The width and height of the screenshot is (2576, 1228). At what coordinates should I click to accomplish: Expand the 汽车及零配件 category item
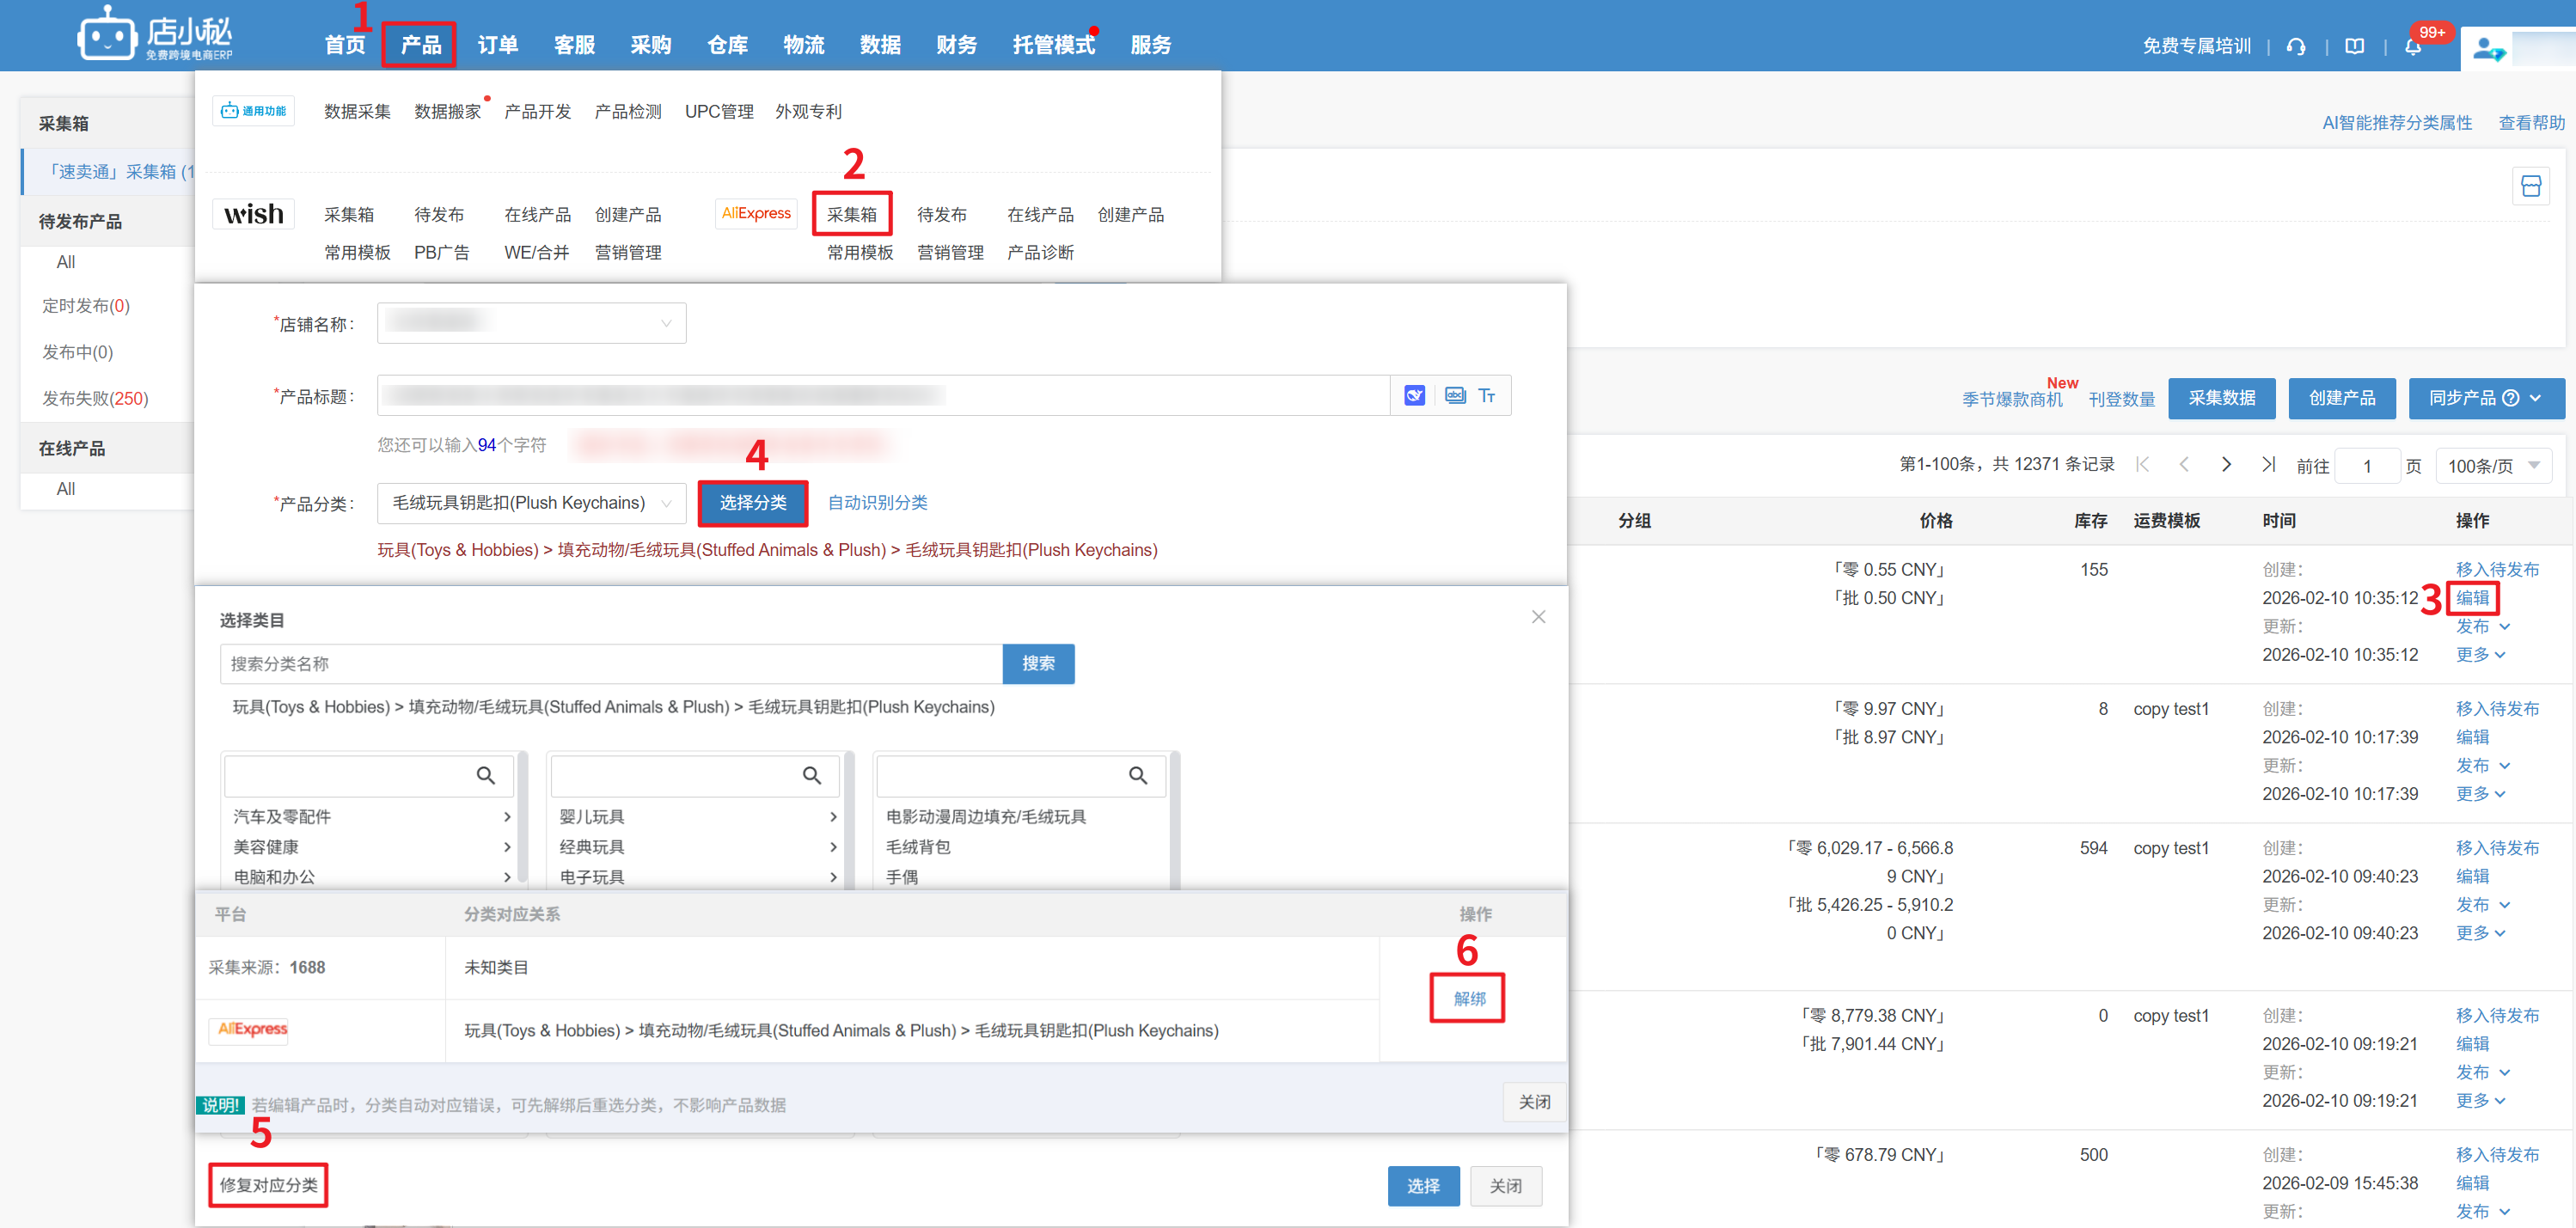(371, 817)
